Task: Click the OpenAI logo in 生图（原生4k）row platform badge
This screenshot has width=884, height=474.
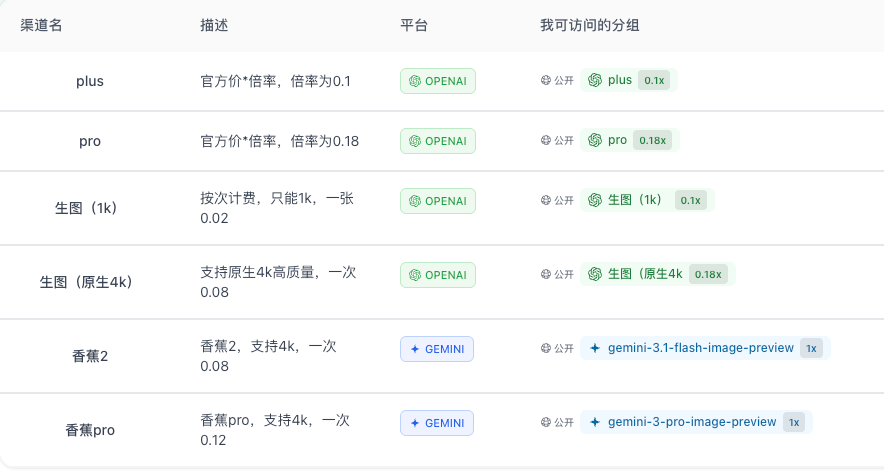Action: tap(415, 275)
